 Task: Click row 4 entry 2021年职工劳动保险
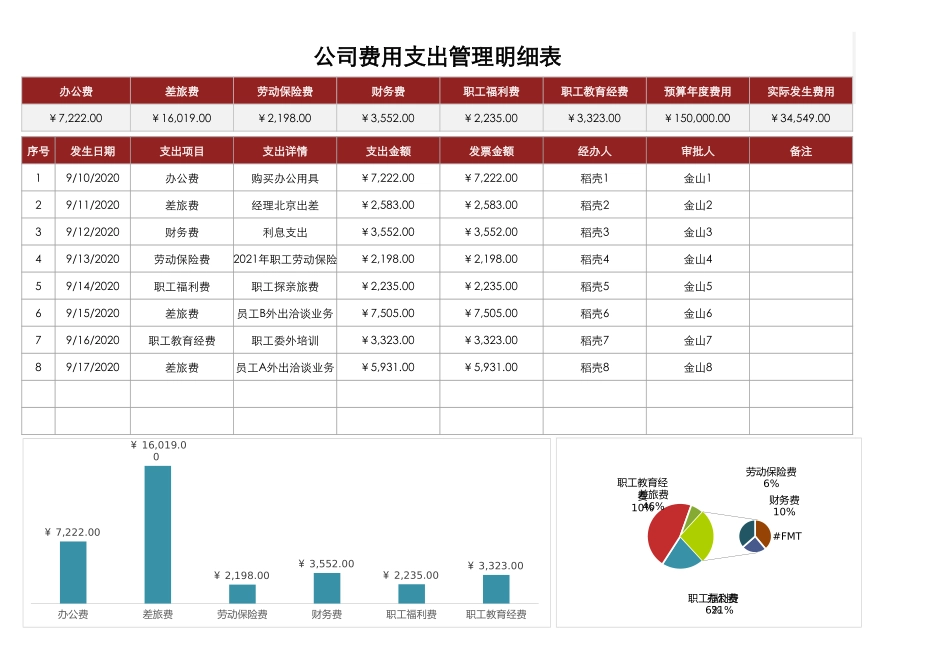[x=286, y=259]
